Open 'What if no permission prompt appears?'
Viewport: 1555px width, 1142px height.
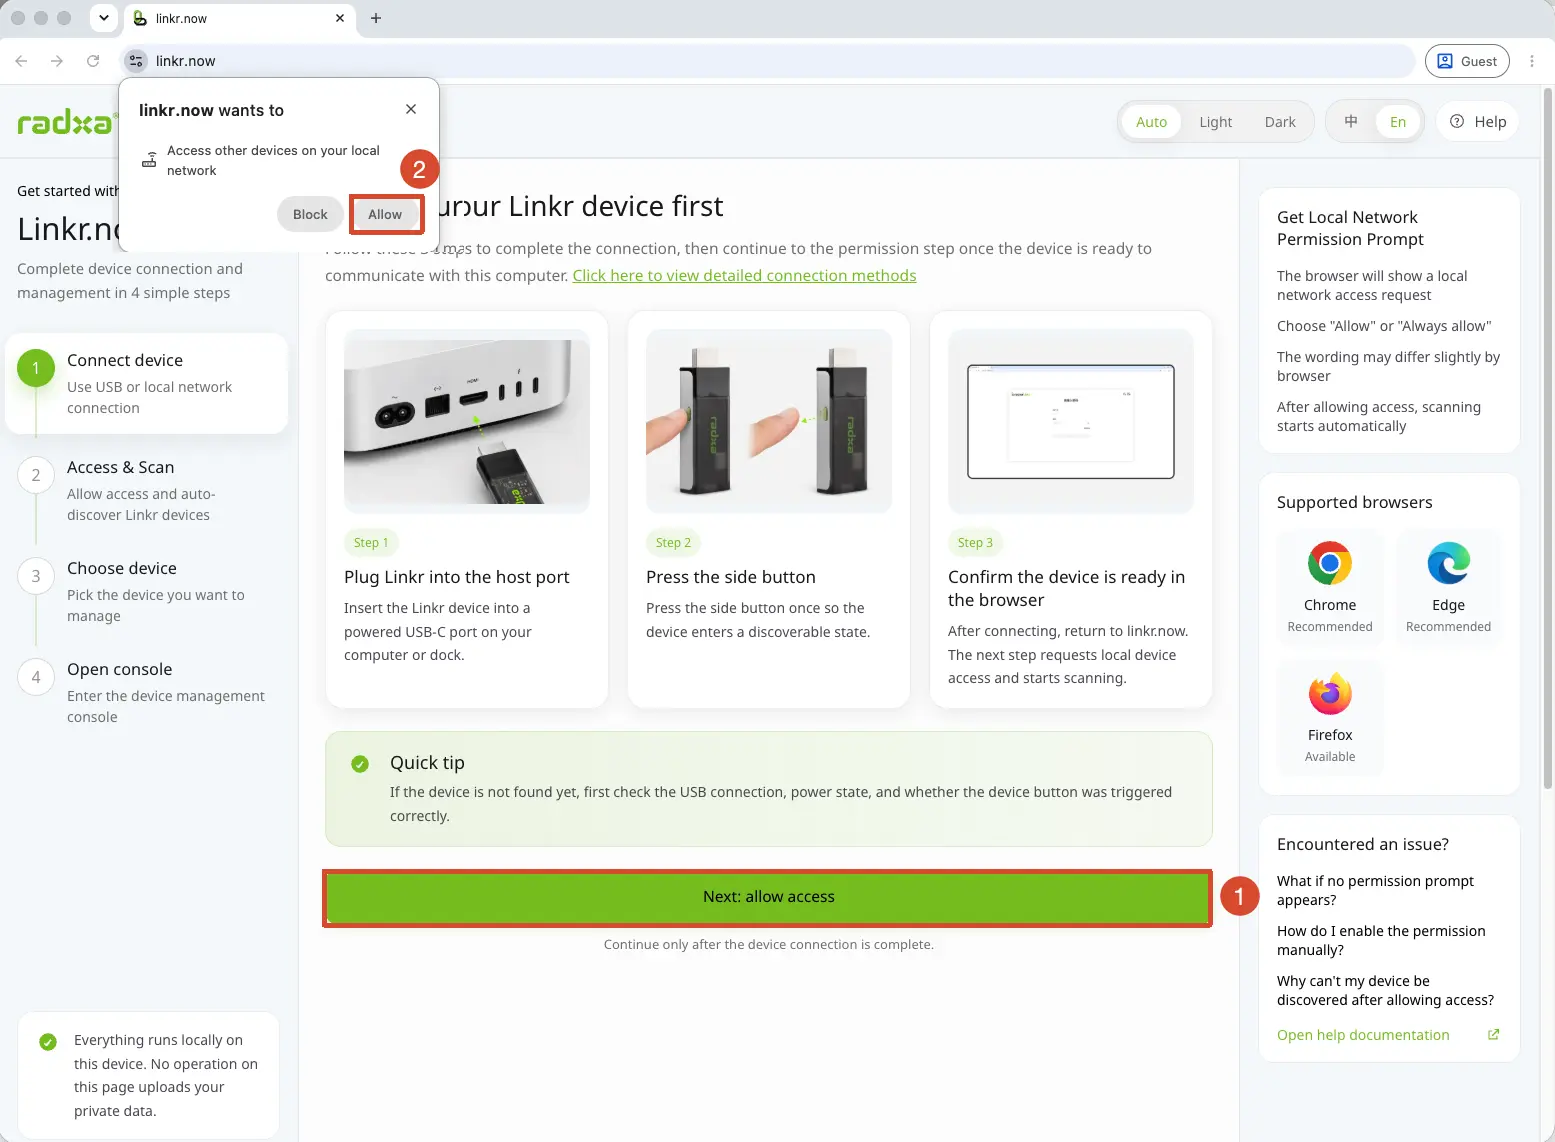coord(1375,890)
